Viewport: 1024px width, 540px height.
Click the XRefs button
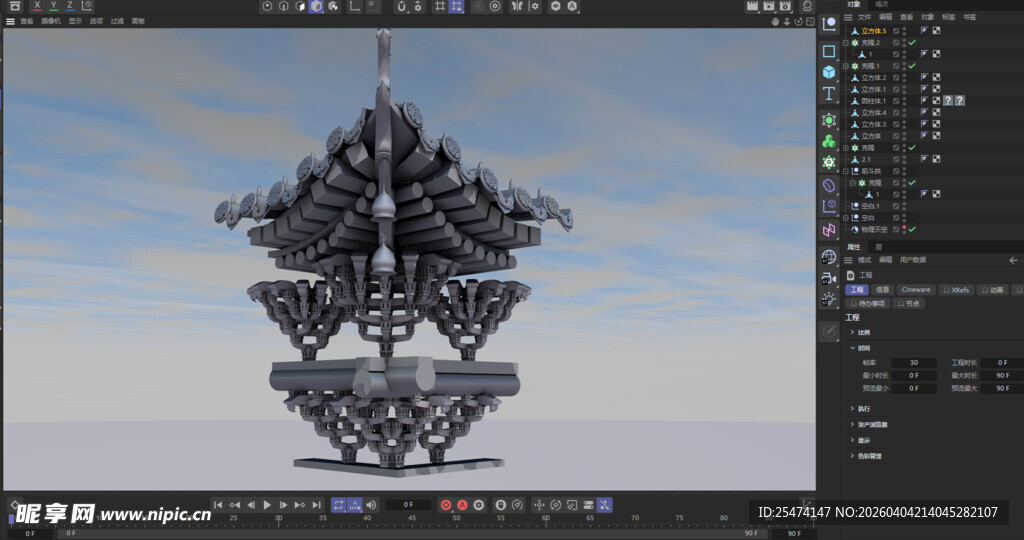click(958, 290)
